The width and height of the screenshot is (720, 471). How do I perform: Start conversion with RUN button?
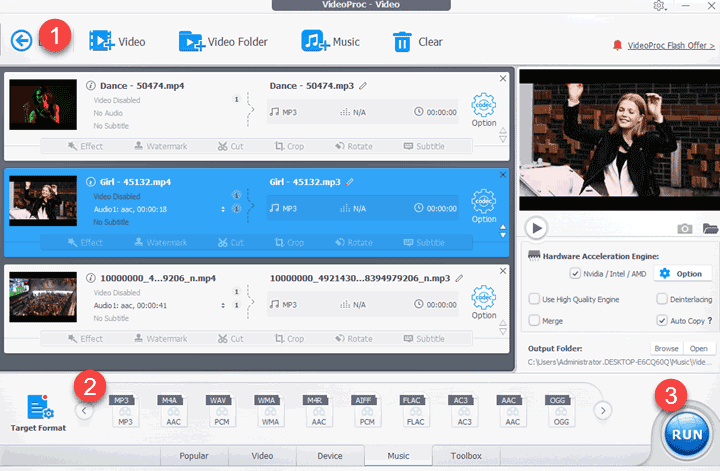click(686, 434)
